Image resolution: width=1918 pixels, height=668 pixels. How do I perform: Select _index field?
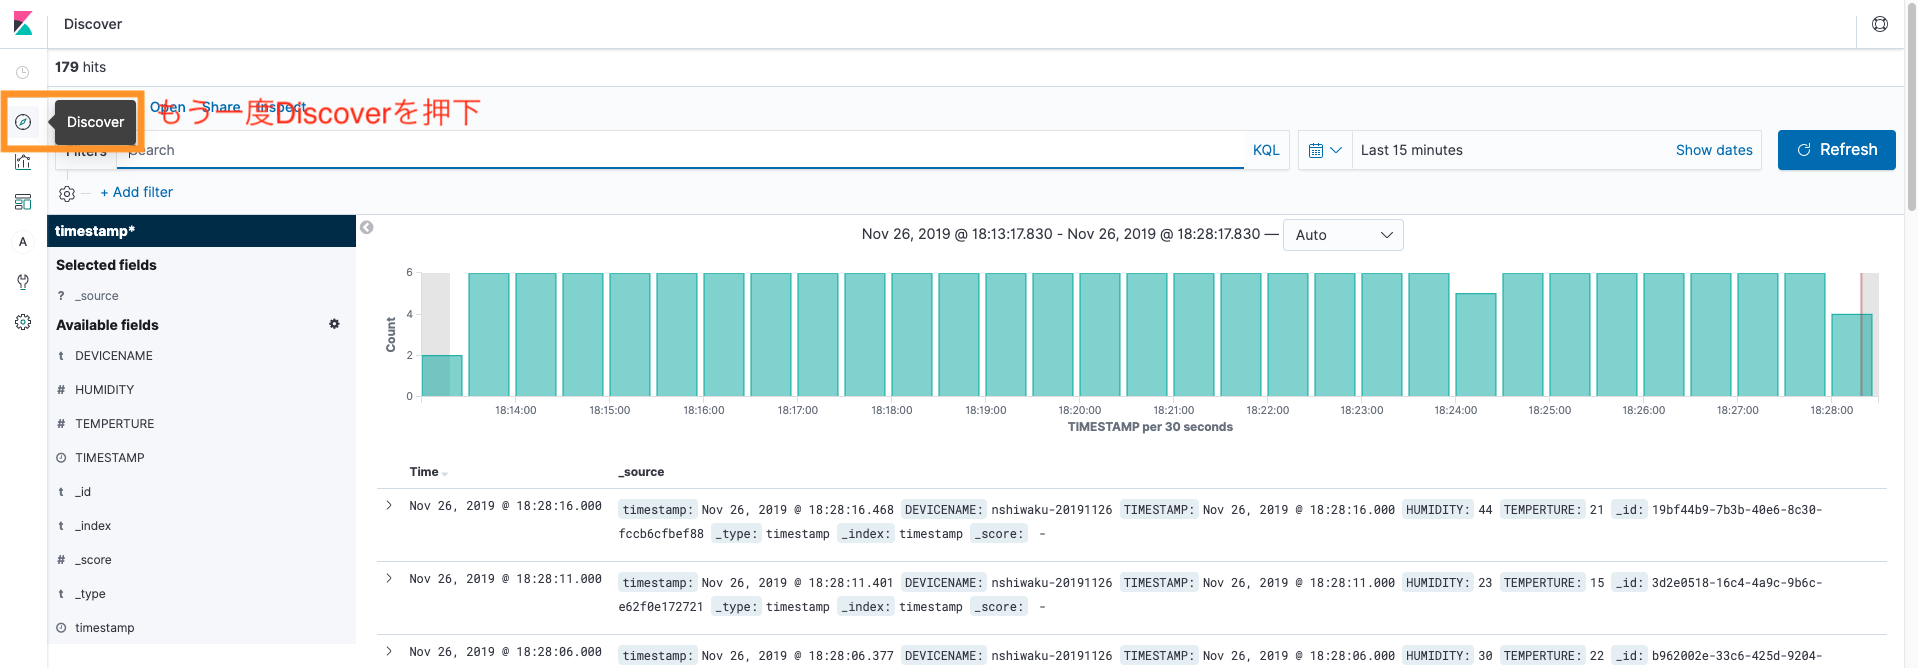click(93, 526)
